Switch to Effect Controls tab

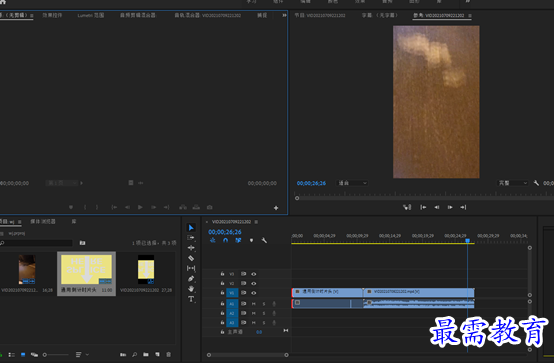click(x=52, y=15)
